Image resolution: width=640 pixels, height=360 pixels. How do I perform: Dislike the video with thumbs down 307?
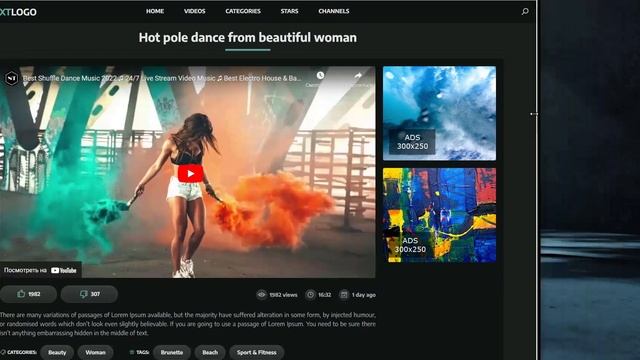pos(89,294)
